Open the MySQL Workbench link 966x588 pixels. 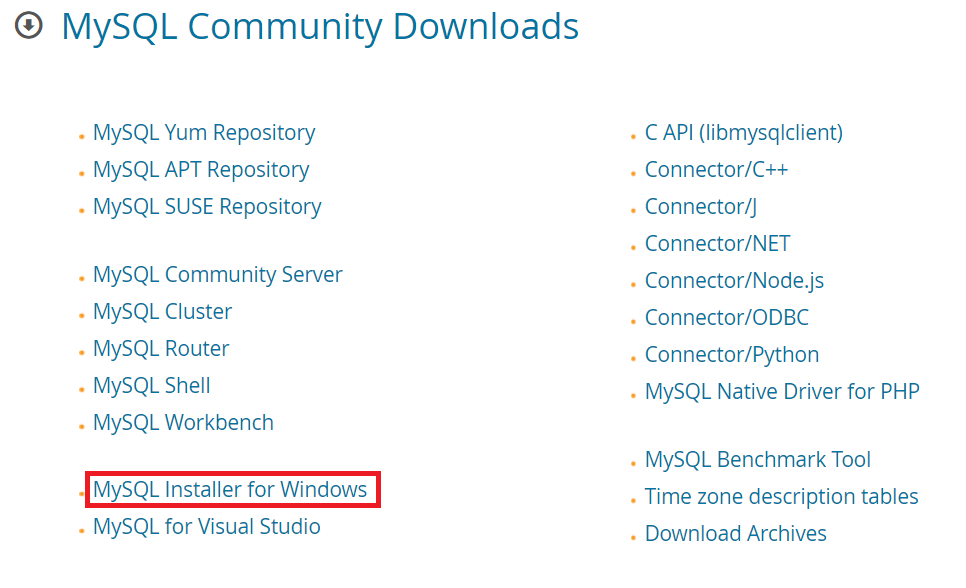(x=183, y=423)
